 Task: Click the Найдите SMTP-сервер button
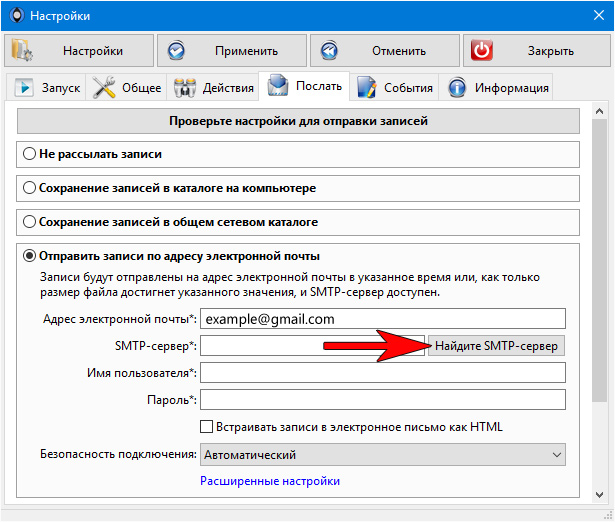click(496, 346)
